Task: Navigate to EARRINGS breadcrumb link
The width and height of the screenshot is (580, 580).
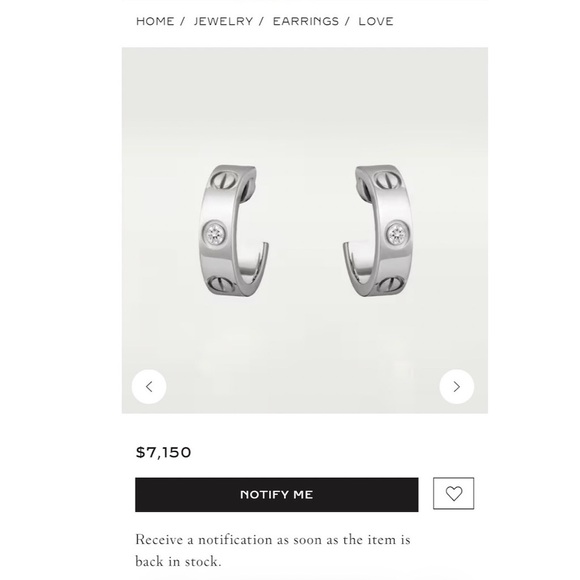Action: (306, 21)
